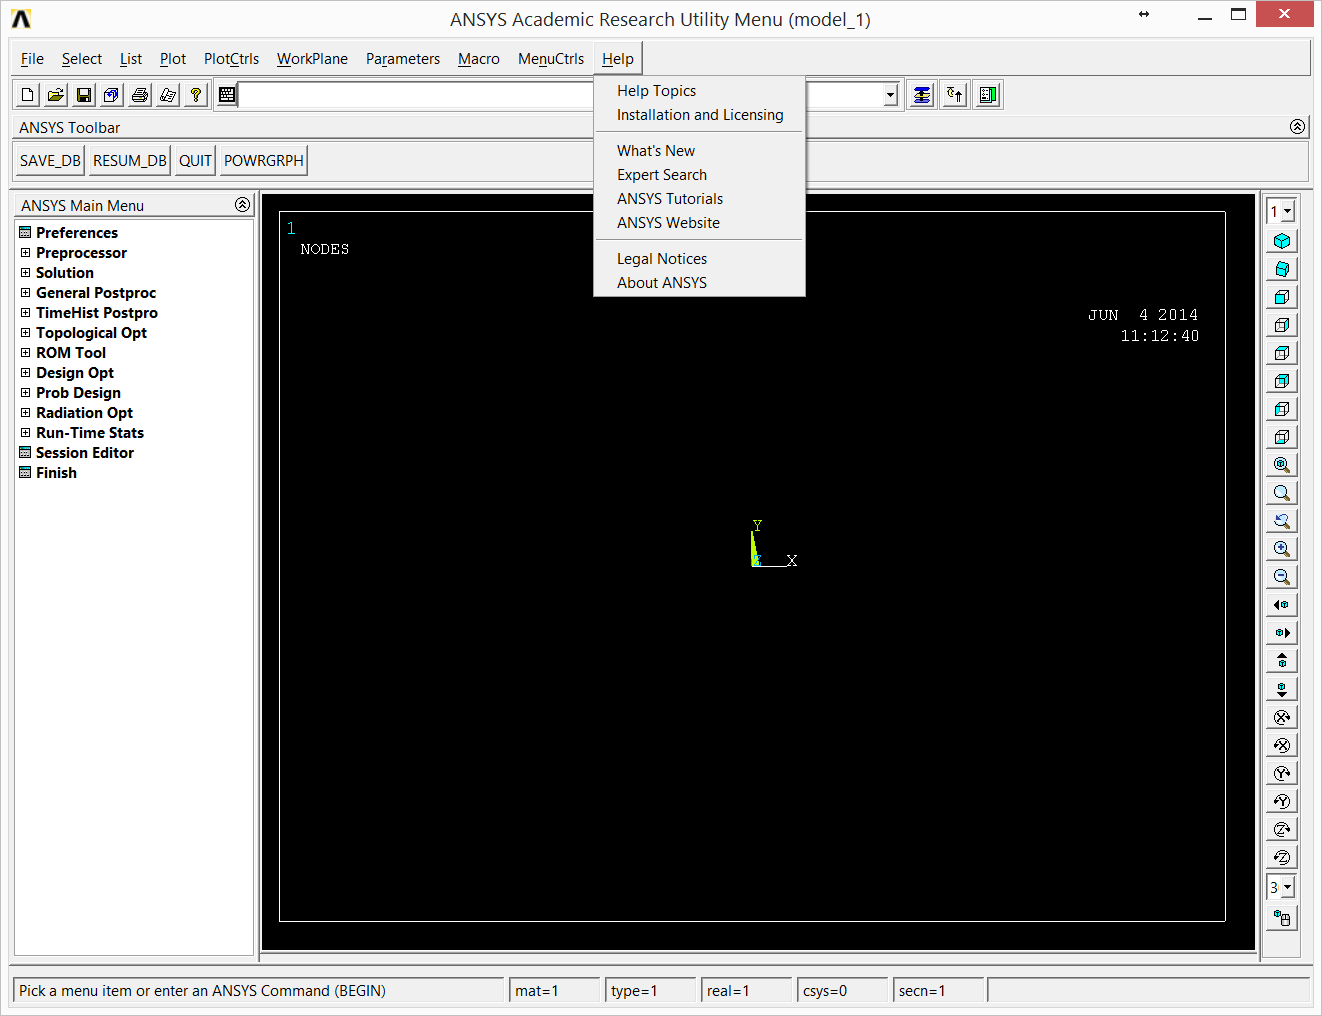Open the PlotCtrls menu
Screen dimensions: 1322x1016
click(x=231, y=59)
